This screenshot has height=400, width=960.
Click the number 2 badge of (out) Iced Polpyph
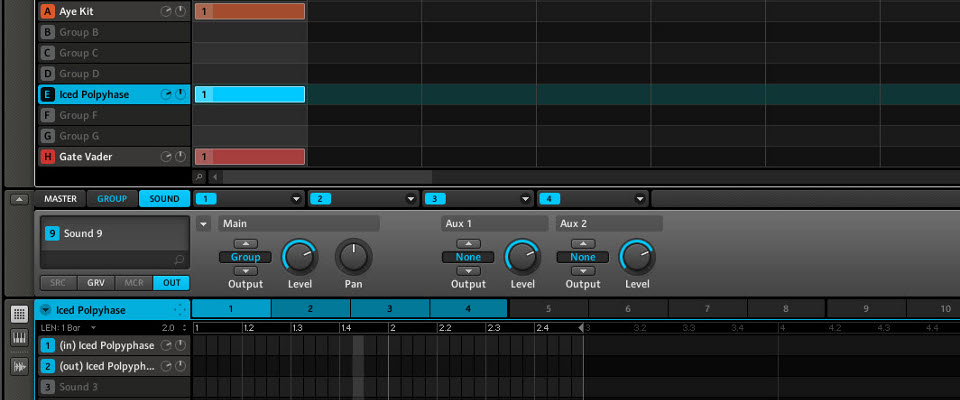[x=48, y=366]
